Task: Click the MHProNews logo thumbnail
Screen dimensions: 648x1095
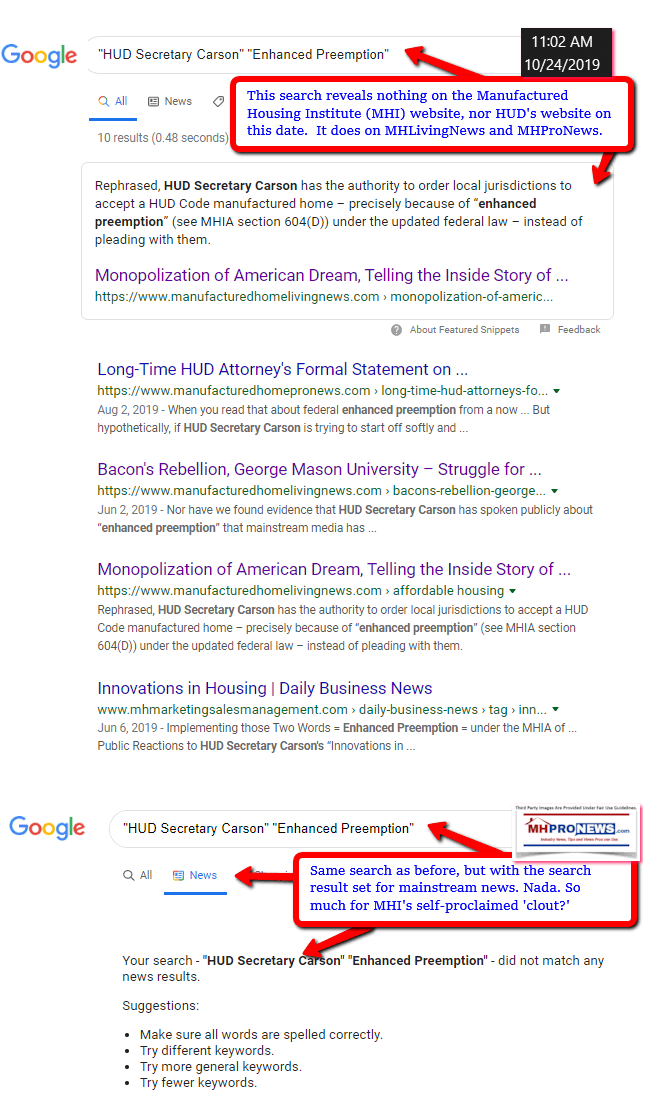Action: (577, 830)
